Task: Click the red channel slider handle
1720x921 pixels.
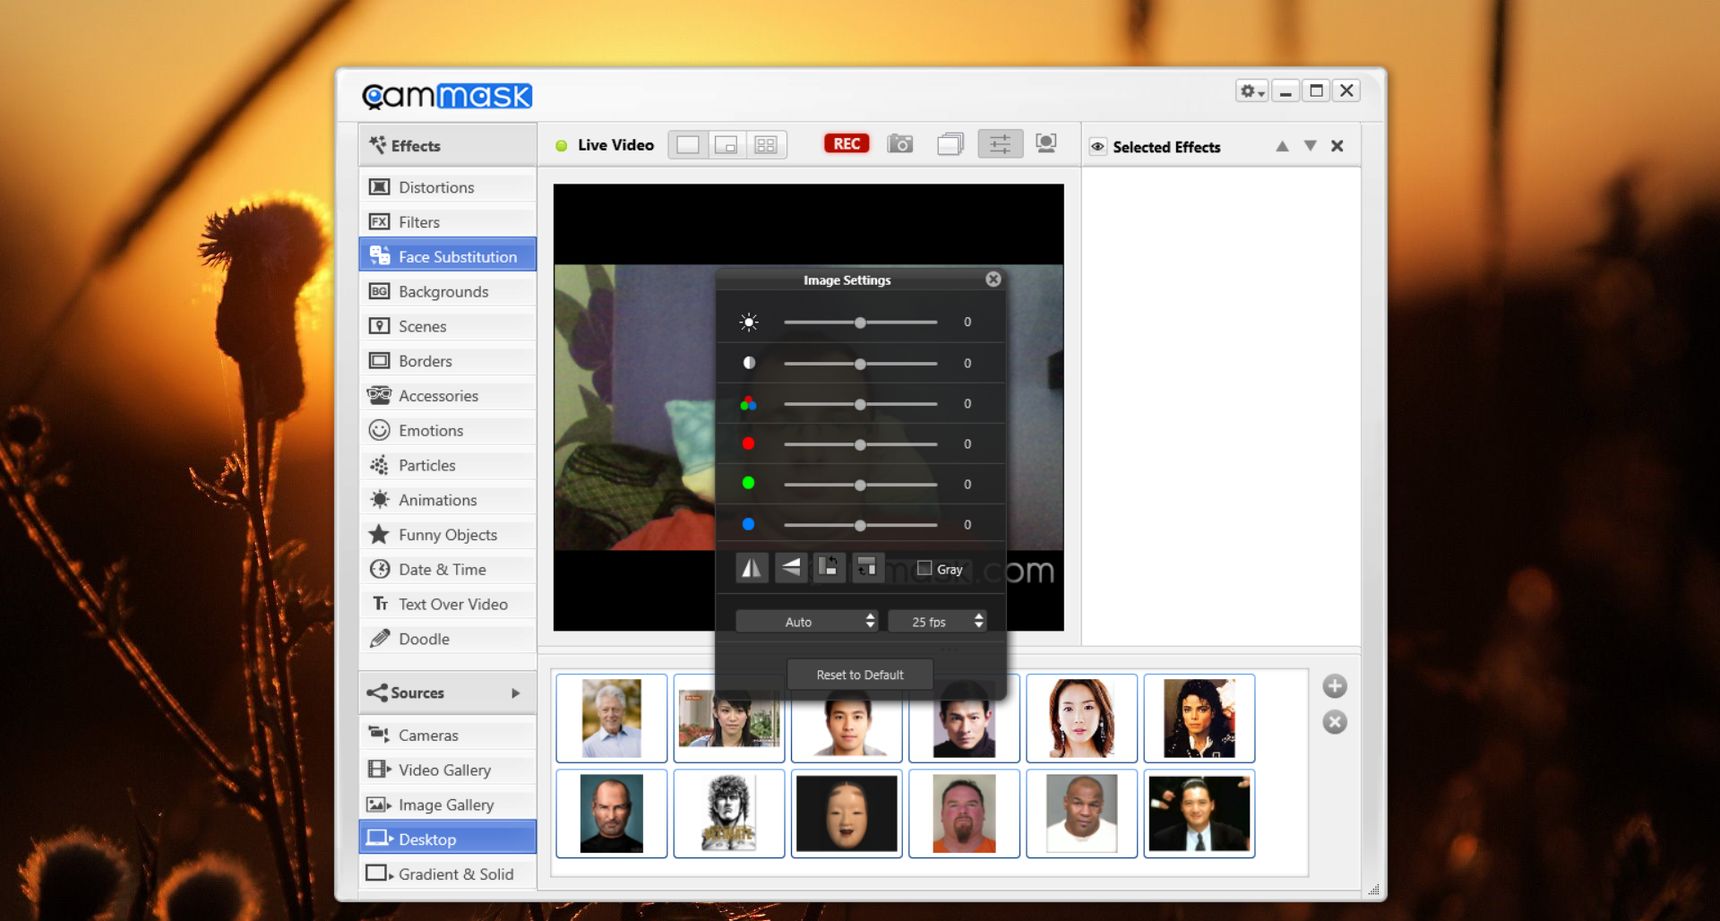Action: click(x=860, y=444)
